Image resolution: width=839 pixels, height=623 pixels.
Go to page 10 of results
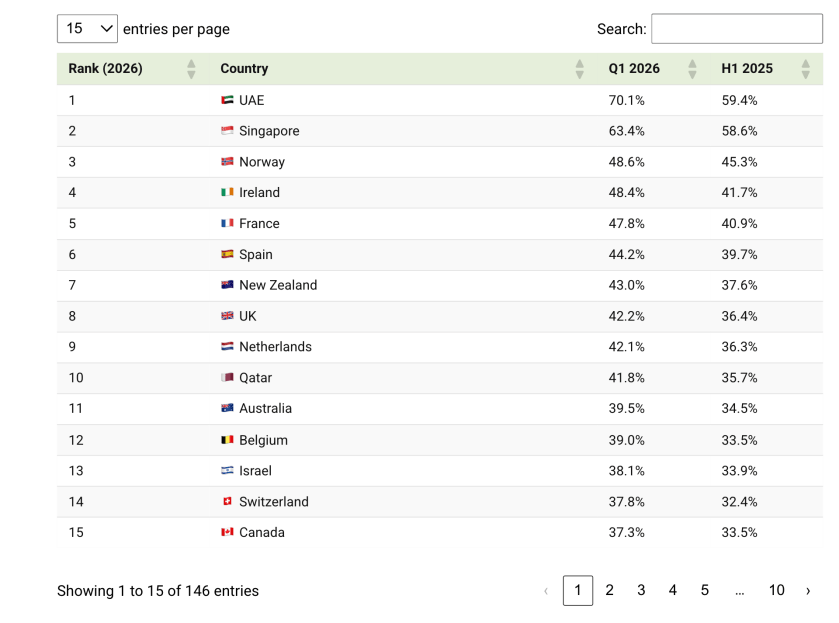tap(776, 590)
